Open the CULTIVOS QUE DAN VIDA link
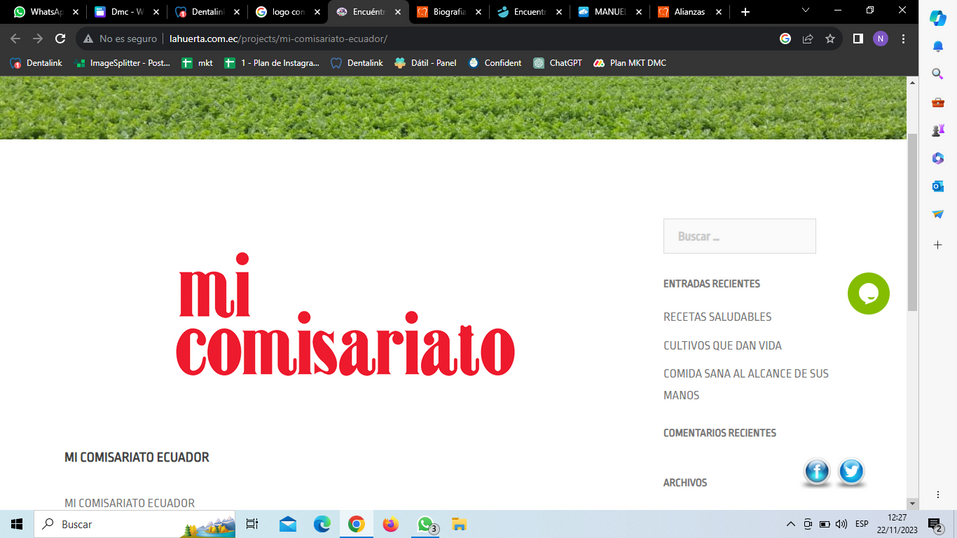Viewport: 957px width, 538px height. [722, 345]
